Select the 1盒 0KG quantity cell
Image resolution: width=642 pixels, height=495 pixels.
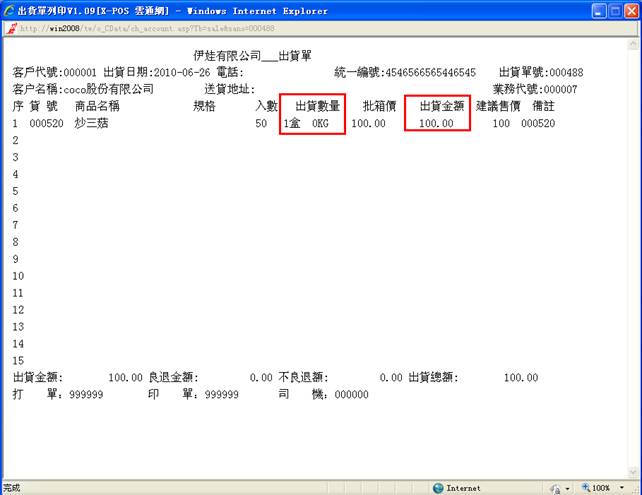click(x=306, y=123)
